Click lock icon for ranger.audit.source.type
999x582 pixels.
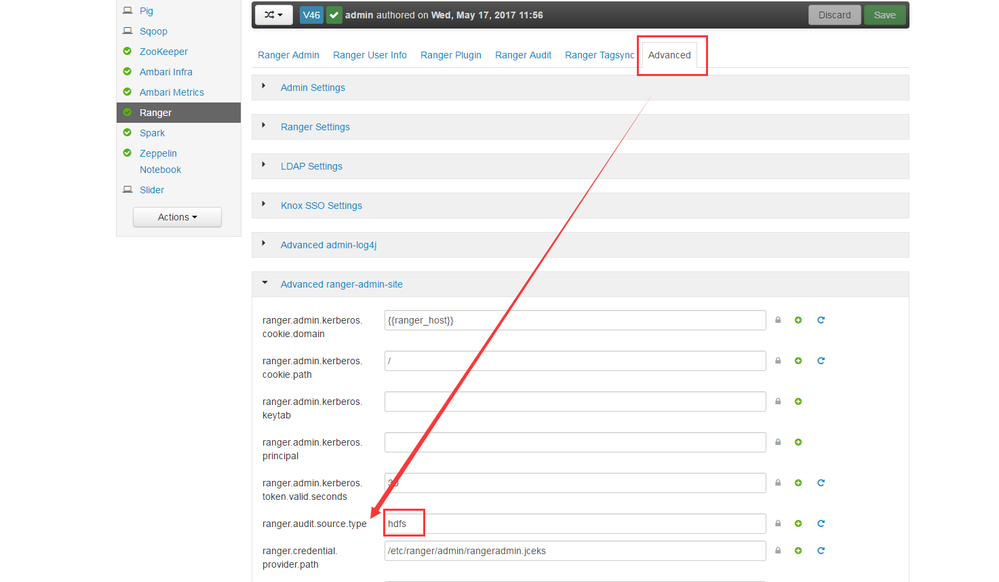[778, 523]
